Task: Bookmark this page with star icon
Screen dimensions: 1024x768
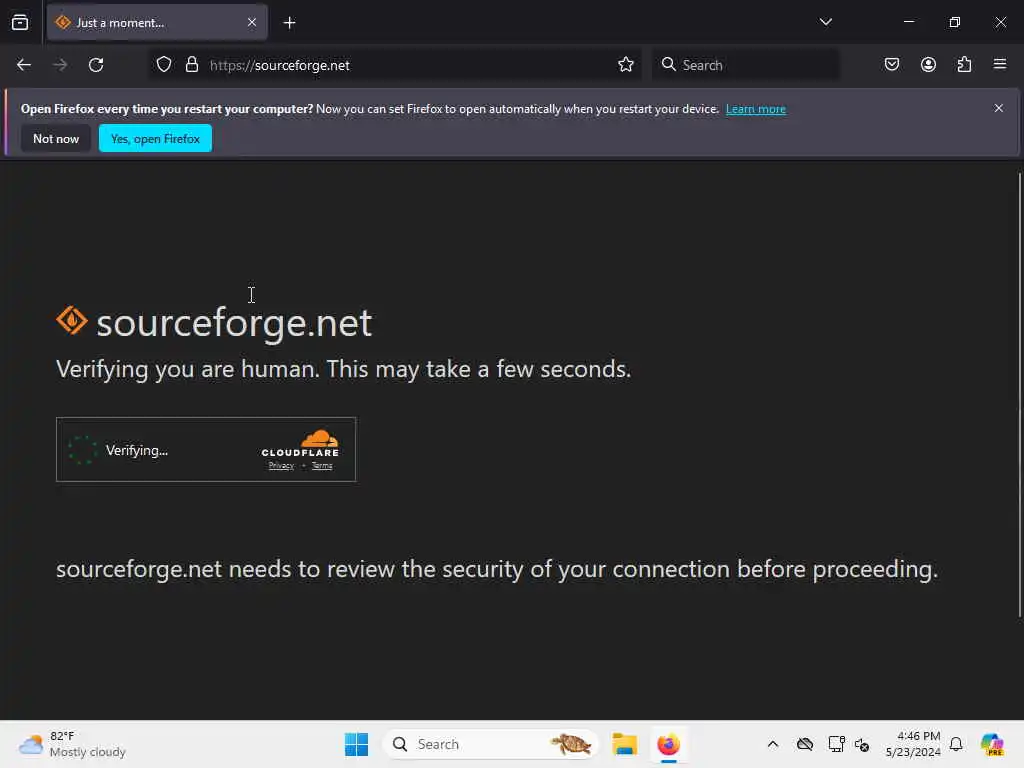Action: [x=626, y=65]
